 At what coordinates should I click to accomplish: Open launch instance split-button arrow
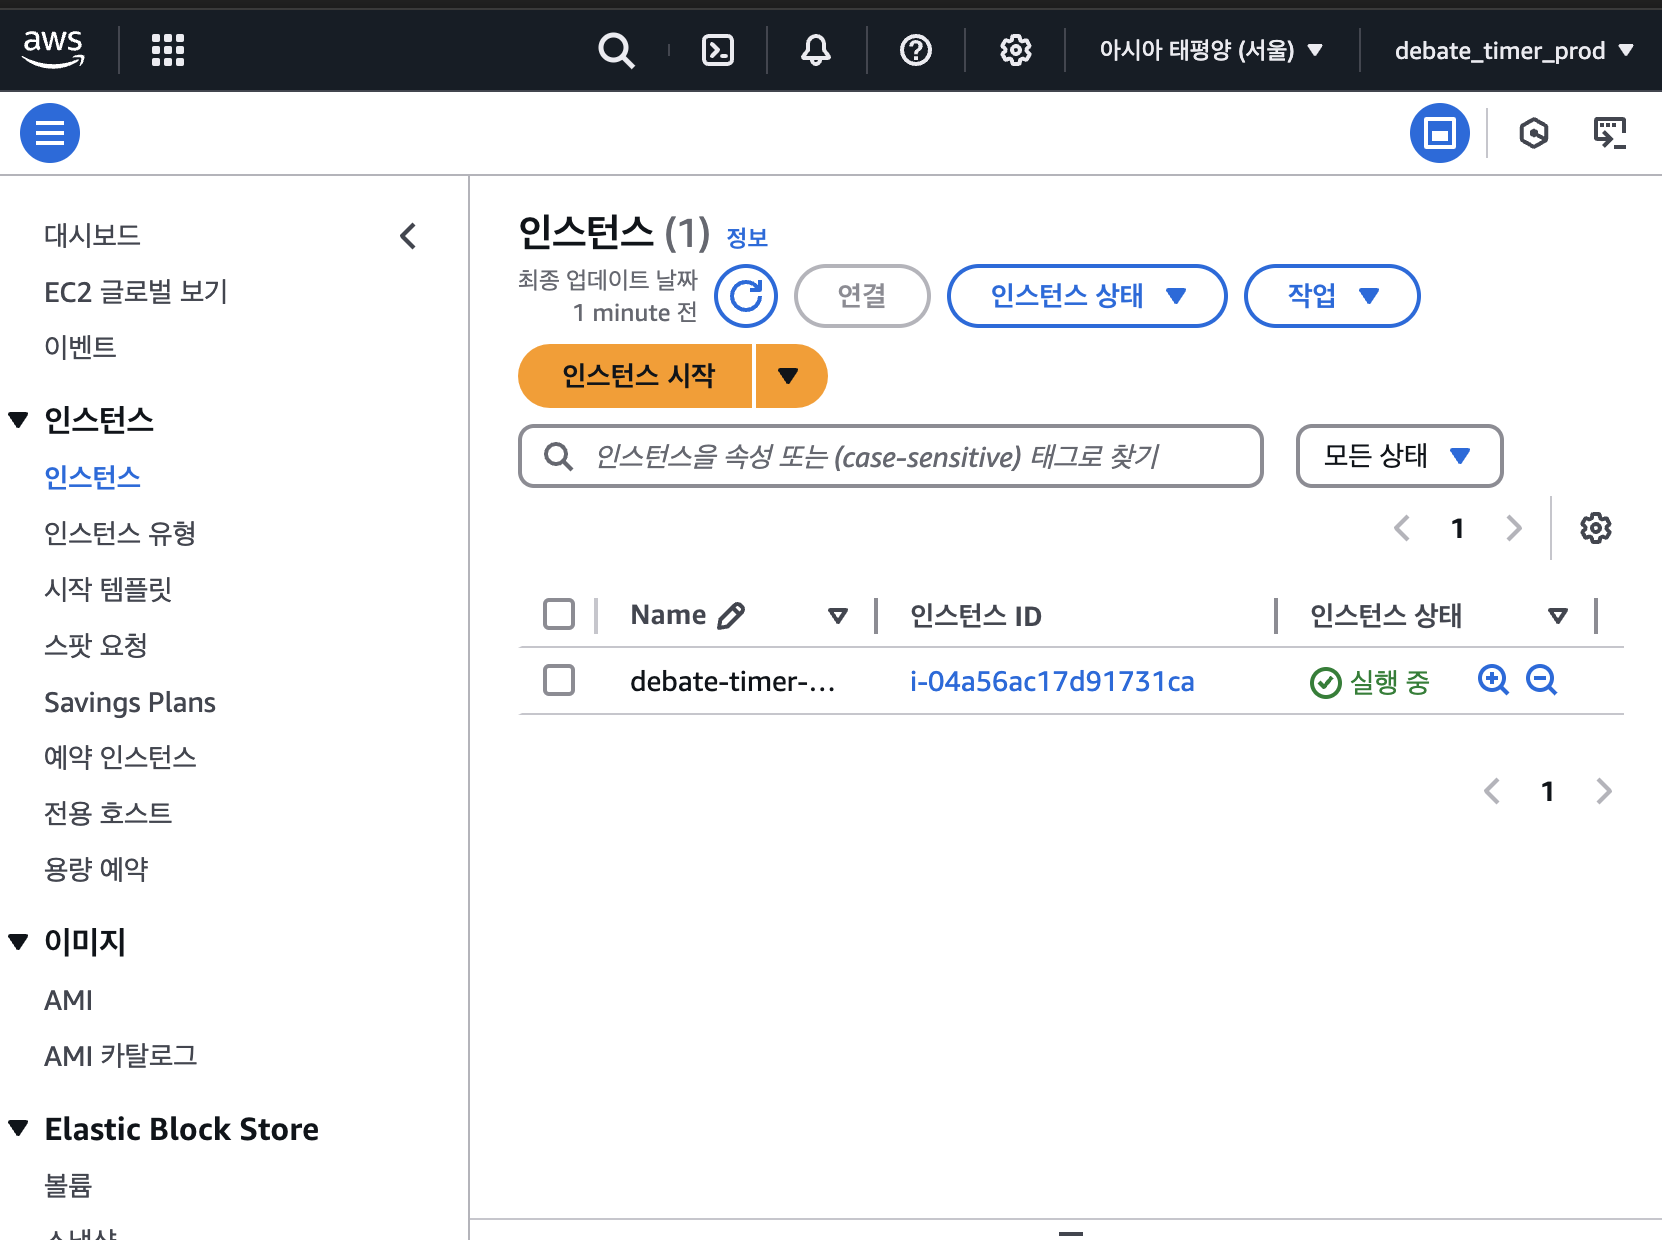[x=790, y=376]
